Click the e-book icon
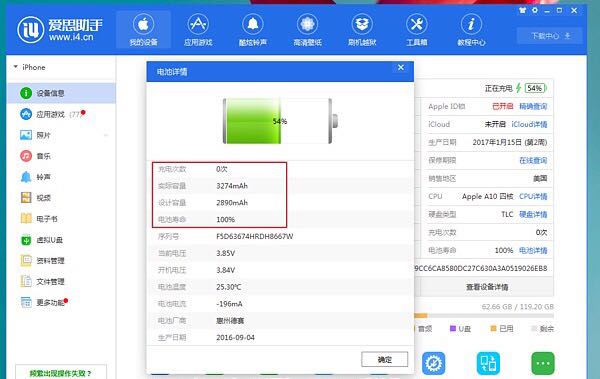The image size is (600, 379). [26, 219]
